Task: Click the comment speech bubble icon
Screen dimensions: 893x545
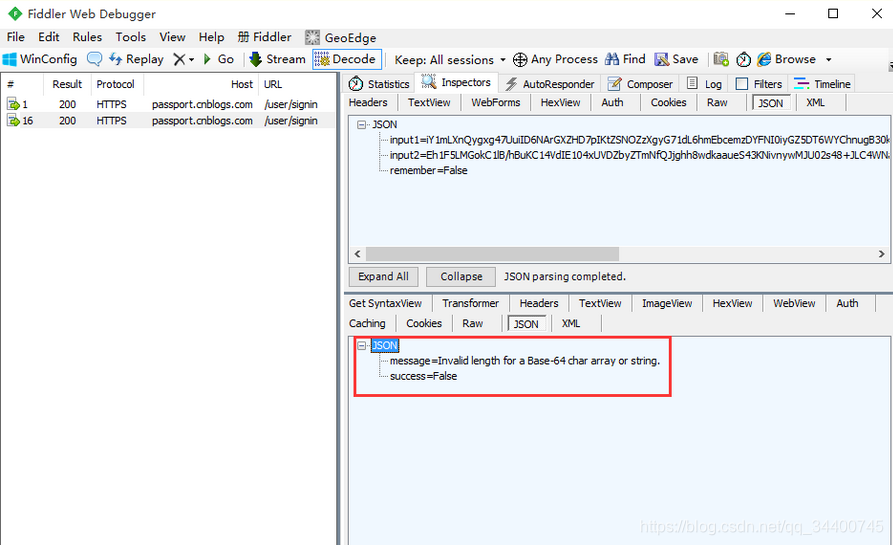Action: tap(95, 59)
